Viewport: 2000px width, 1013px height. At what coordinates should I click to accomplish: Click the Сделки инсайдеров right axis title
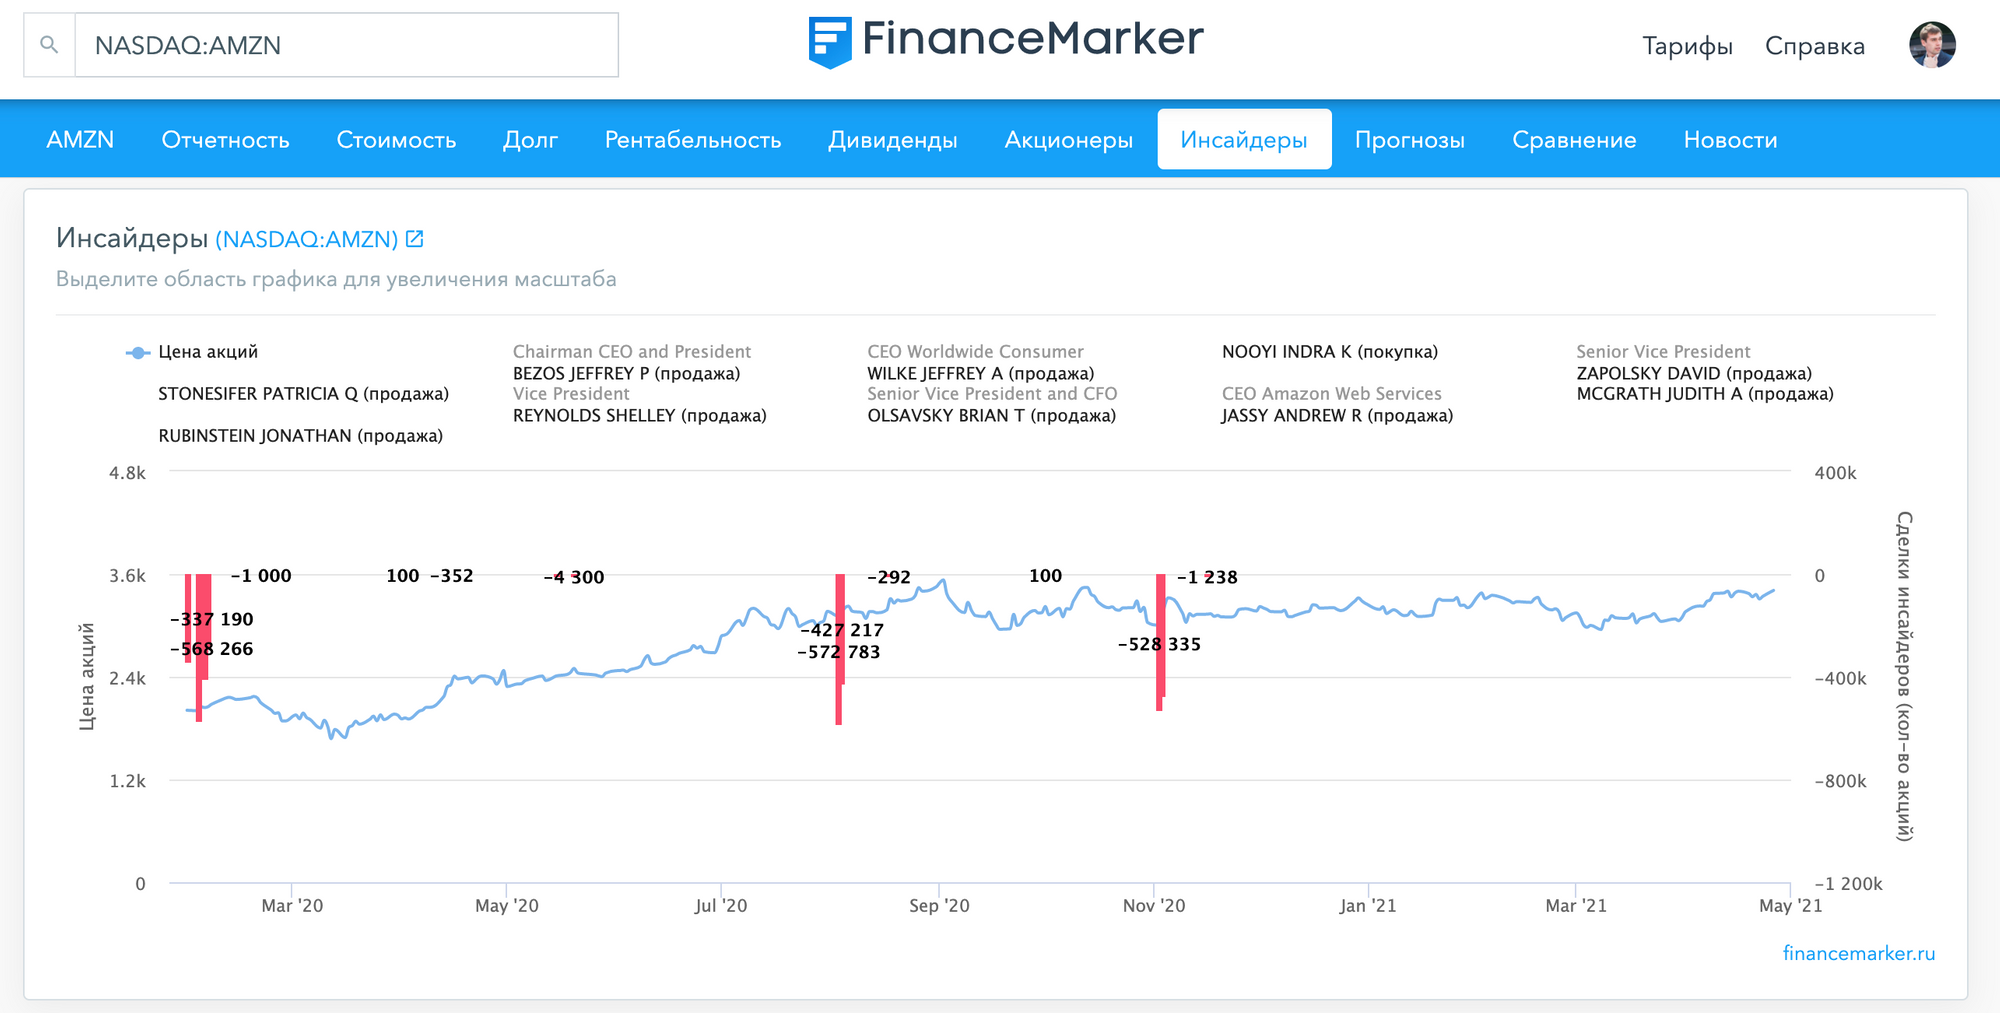1904,677
